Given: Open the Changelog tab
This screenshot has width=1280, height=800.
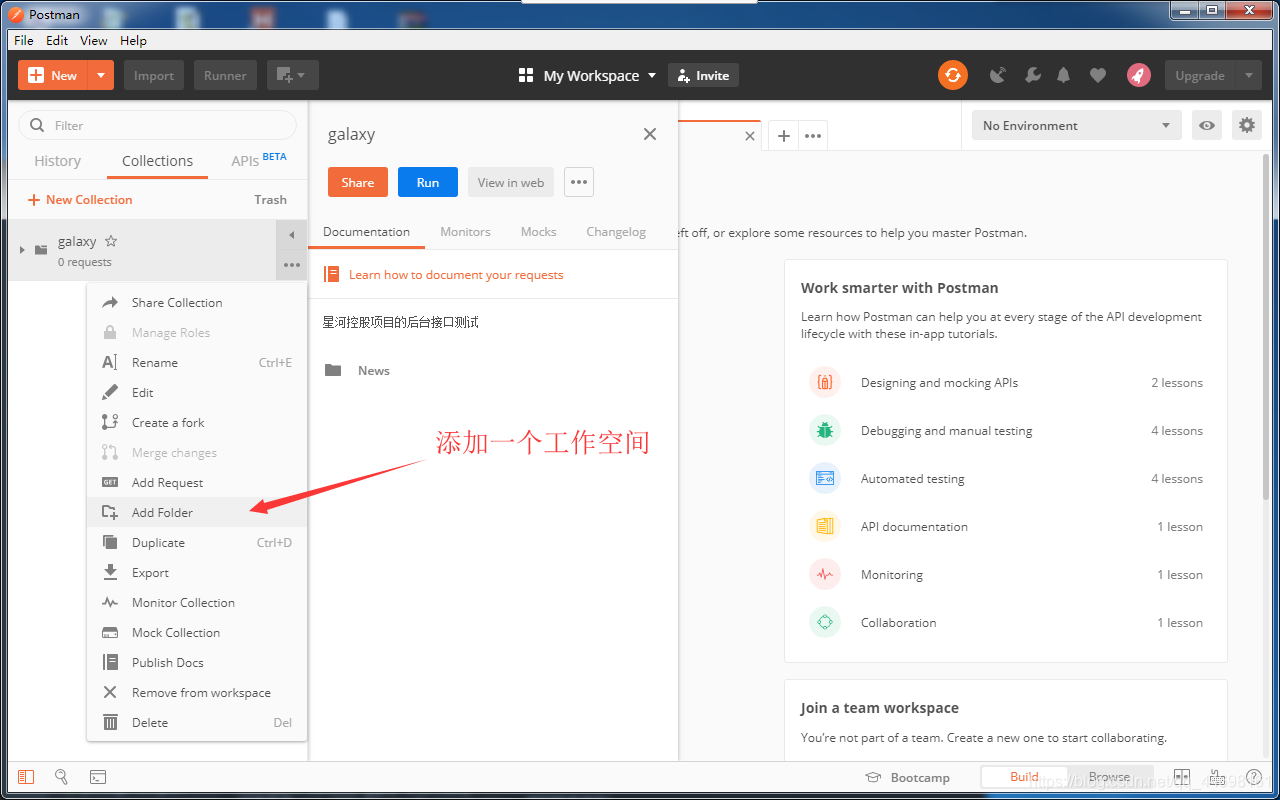Looking at the screenshot, I should [616, 231].
